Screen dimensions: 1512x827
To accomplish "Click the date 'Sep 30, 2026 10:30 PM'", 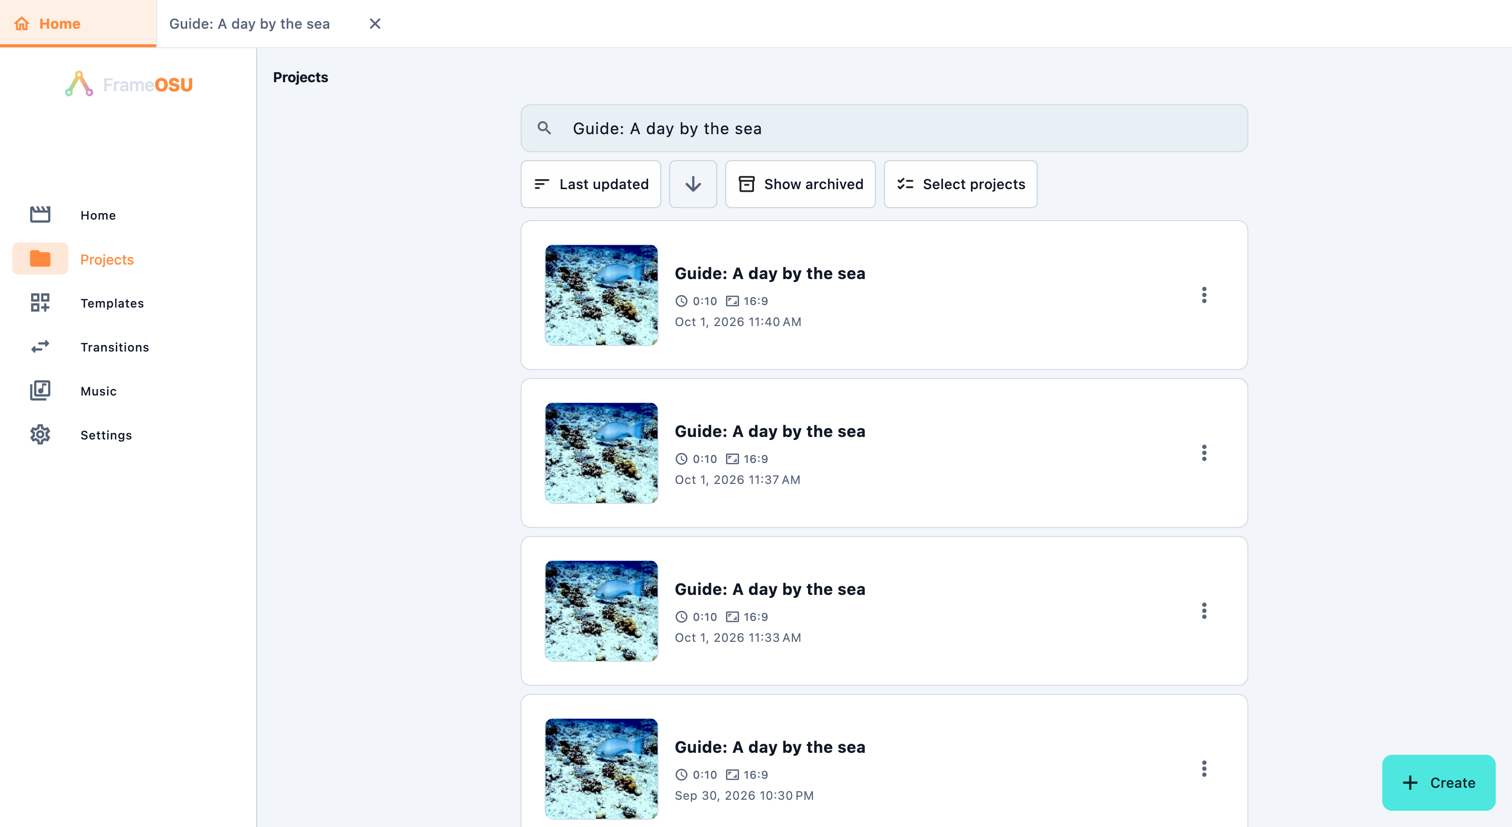I will 744,796.
